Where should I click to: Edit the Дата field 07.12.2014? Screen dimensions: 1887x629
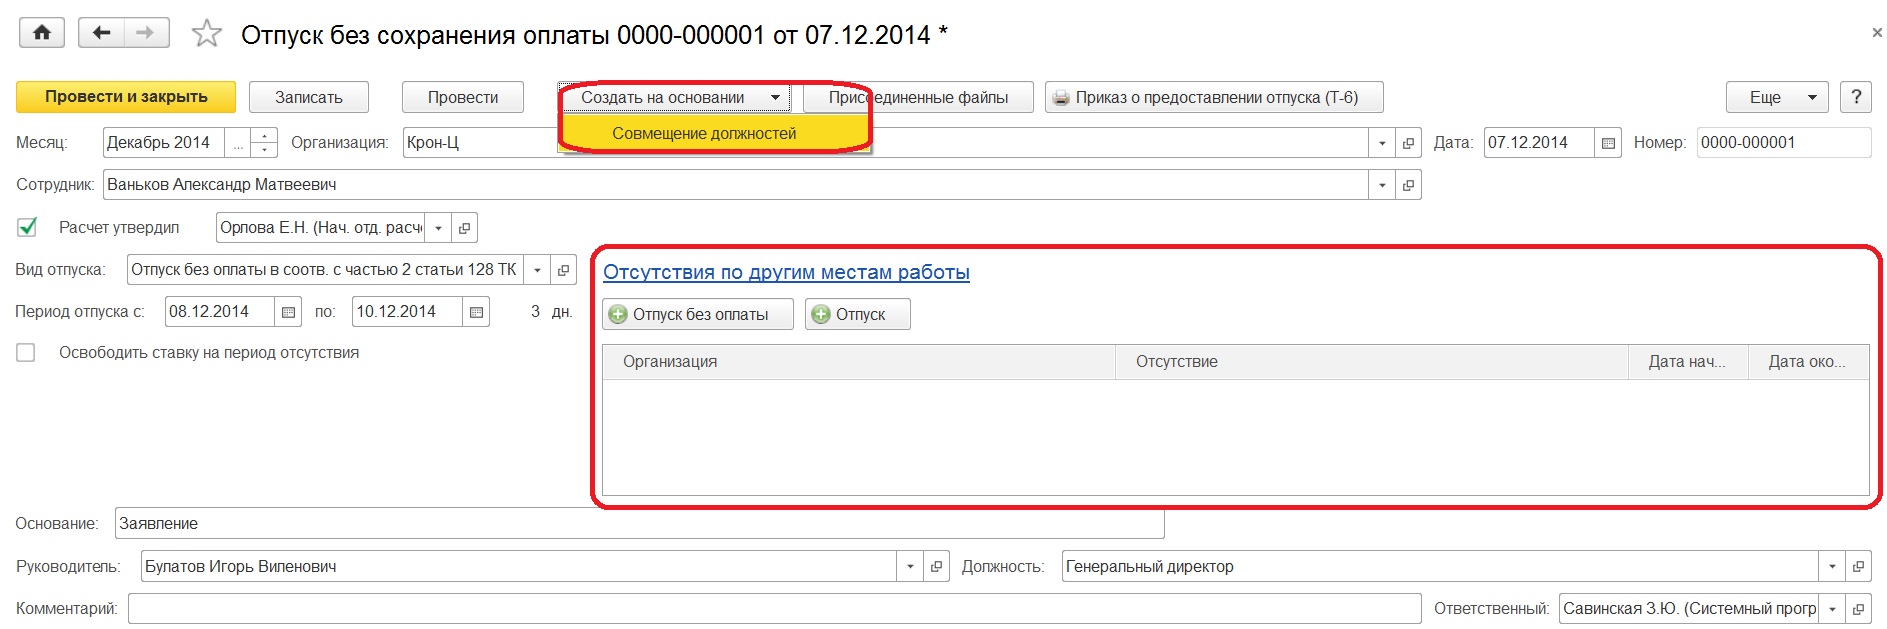tap(1539, 143)
